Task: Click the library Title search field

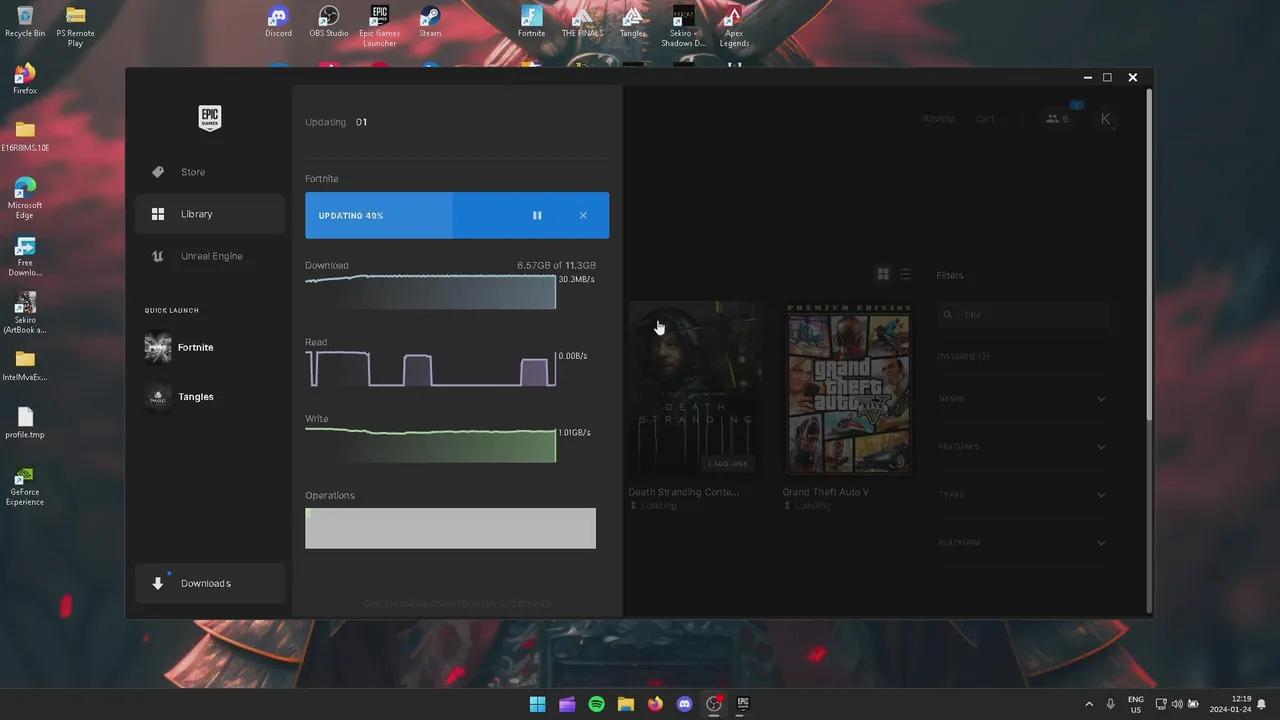Action: [1023, 314]
